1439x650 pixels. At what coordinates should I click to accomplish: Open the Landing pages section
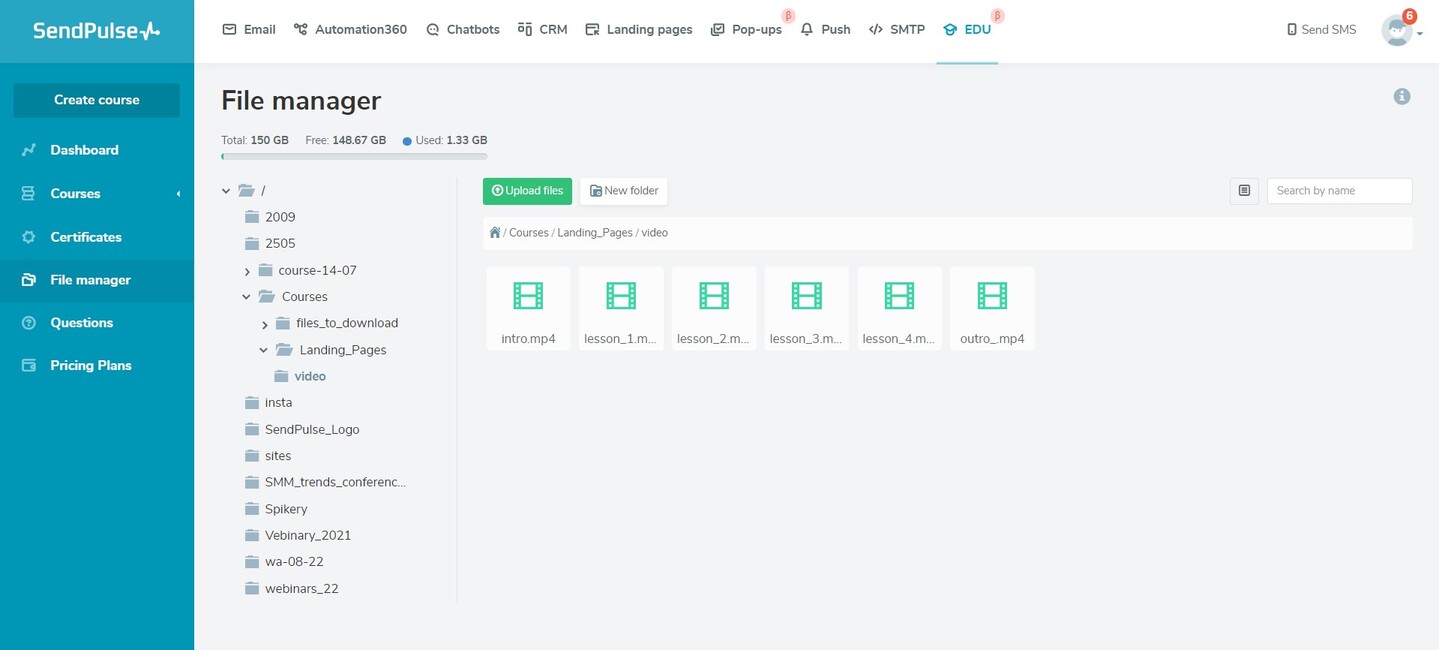point(638,29)
